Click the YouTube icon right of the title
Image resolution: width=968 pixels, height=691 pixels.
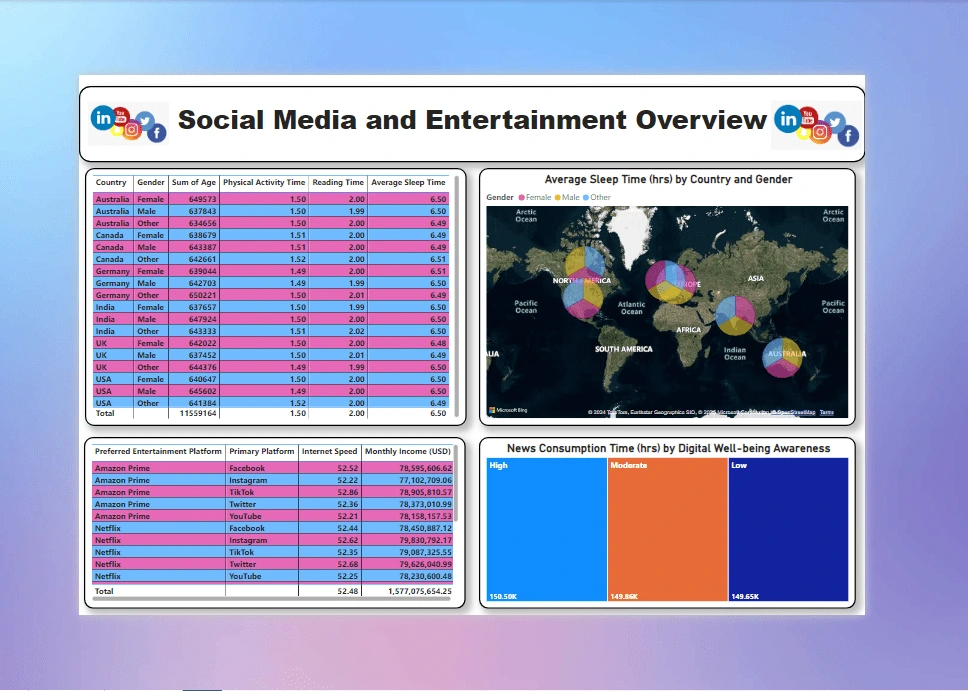coord(808,116)
